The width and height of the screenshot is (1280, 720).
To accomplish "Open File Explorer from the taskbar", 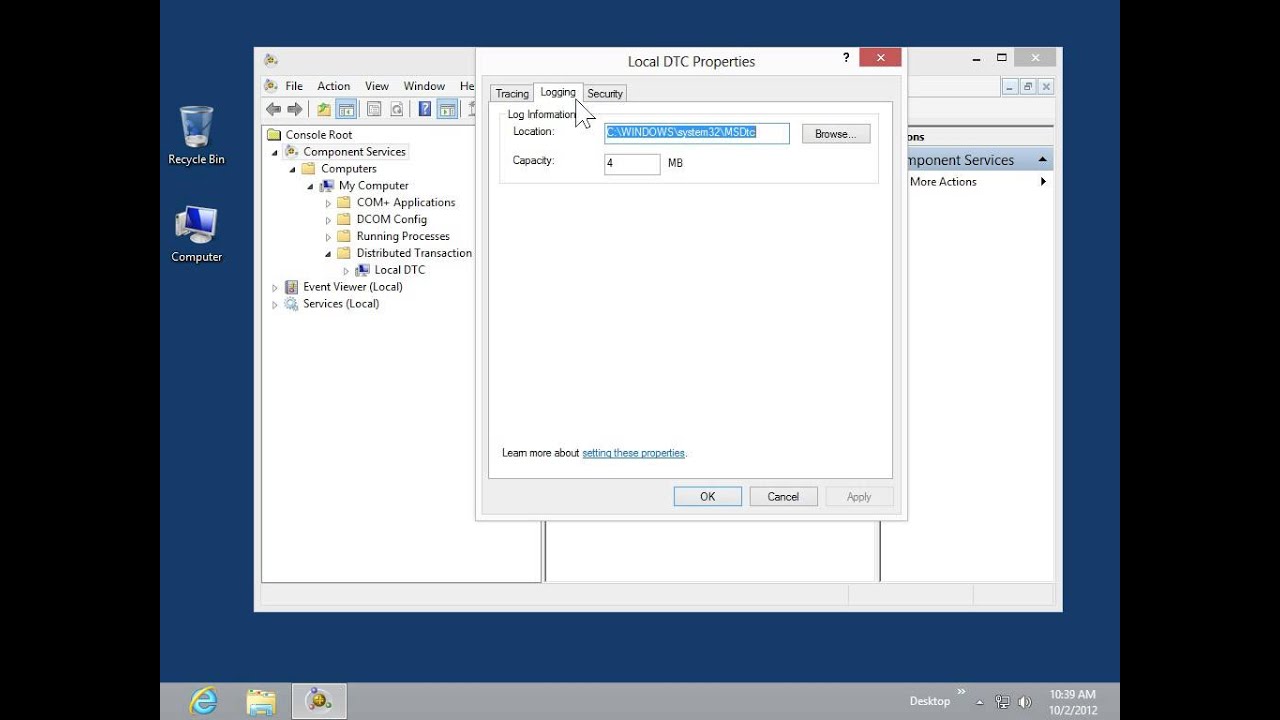I will click(x=261, y=701).
